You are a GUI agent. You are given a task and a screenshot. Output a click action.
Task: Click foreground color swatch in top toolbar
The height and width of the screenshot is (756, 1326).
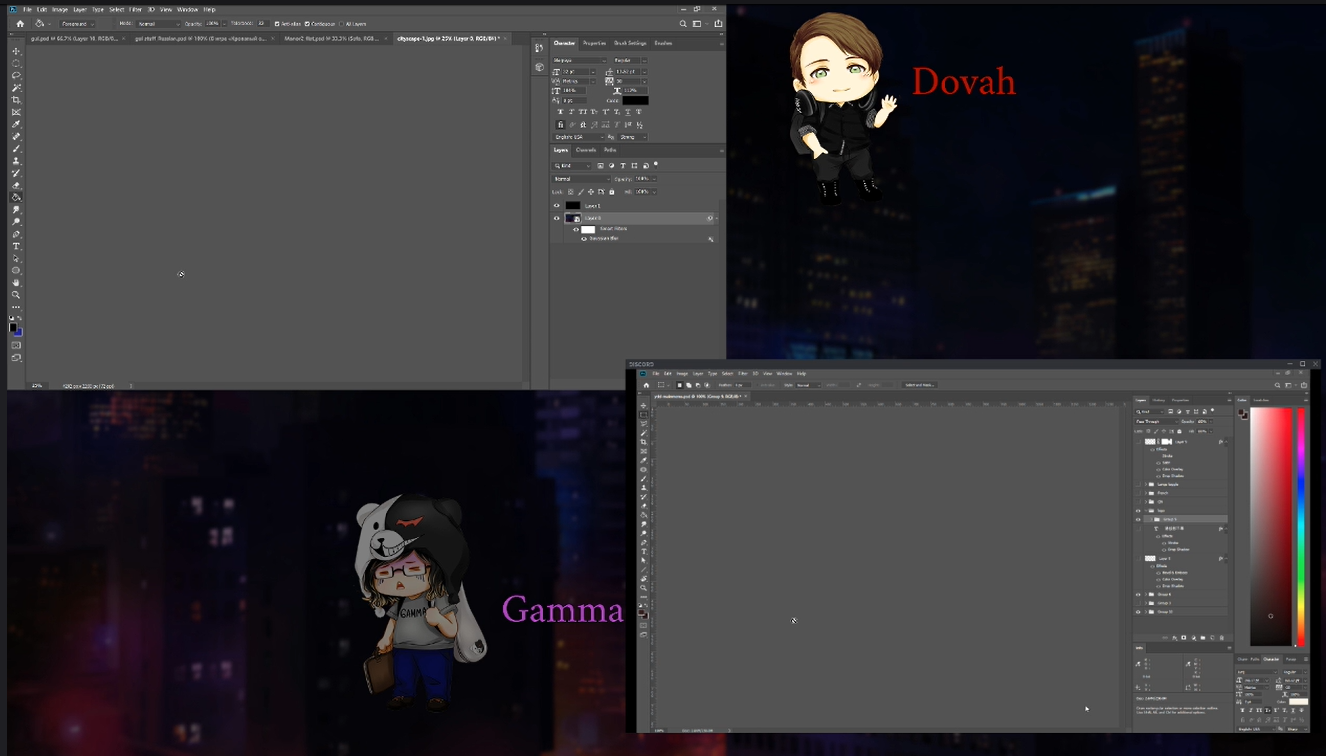pos(14,326)
